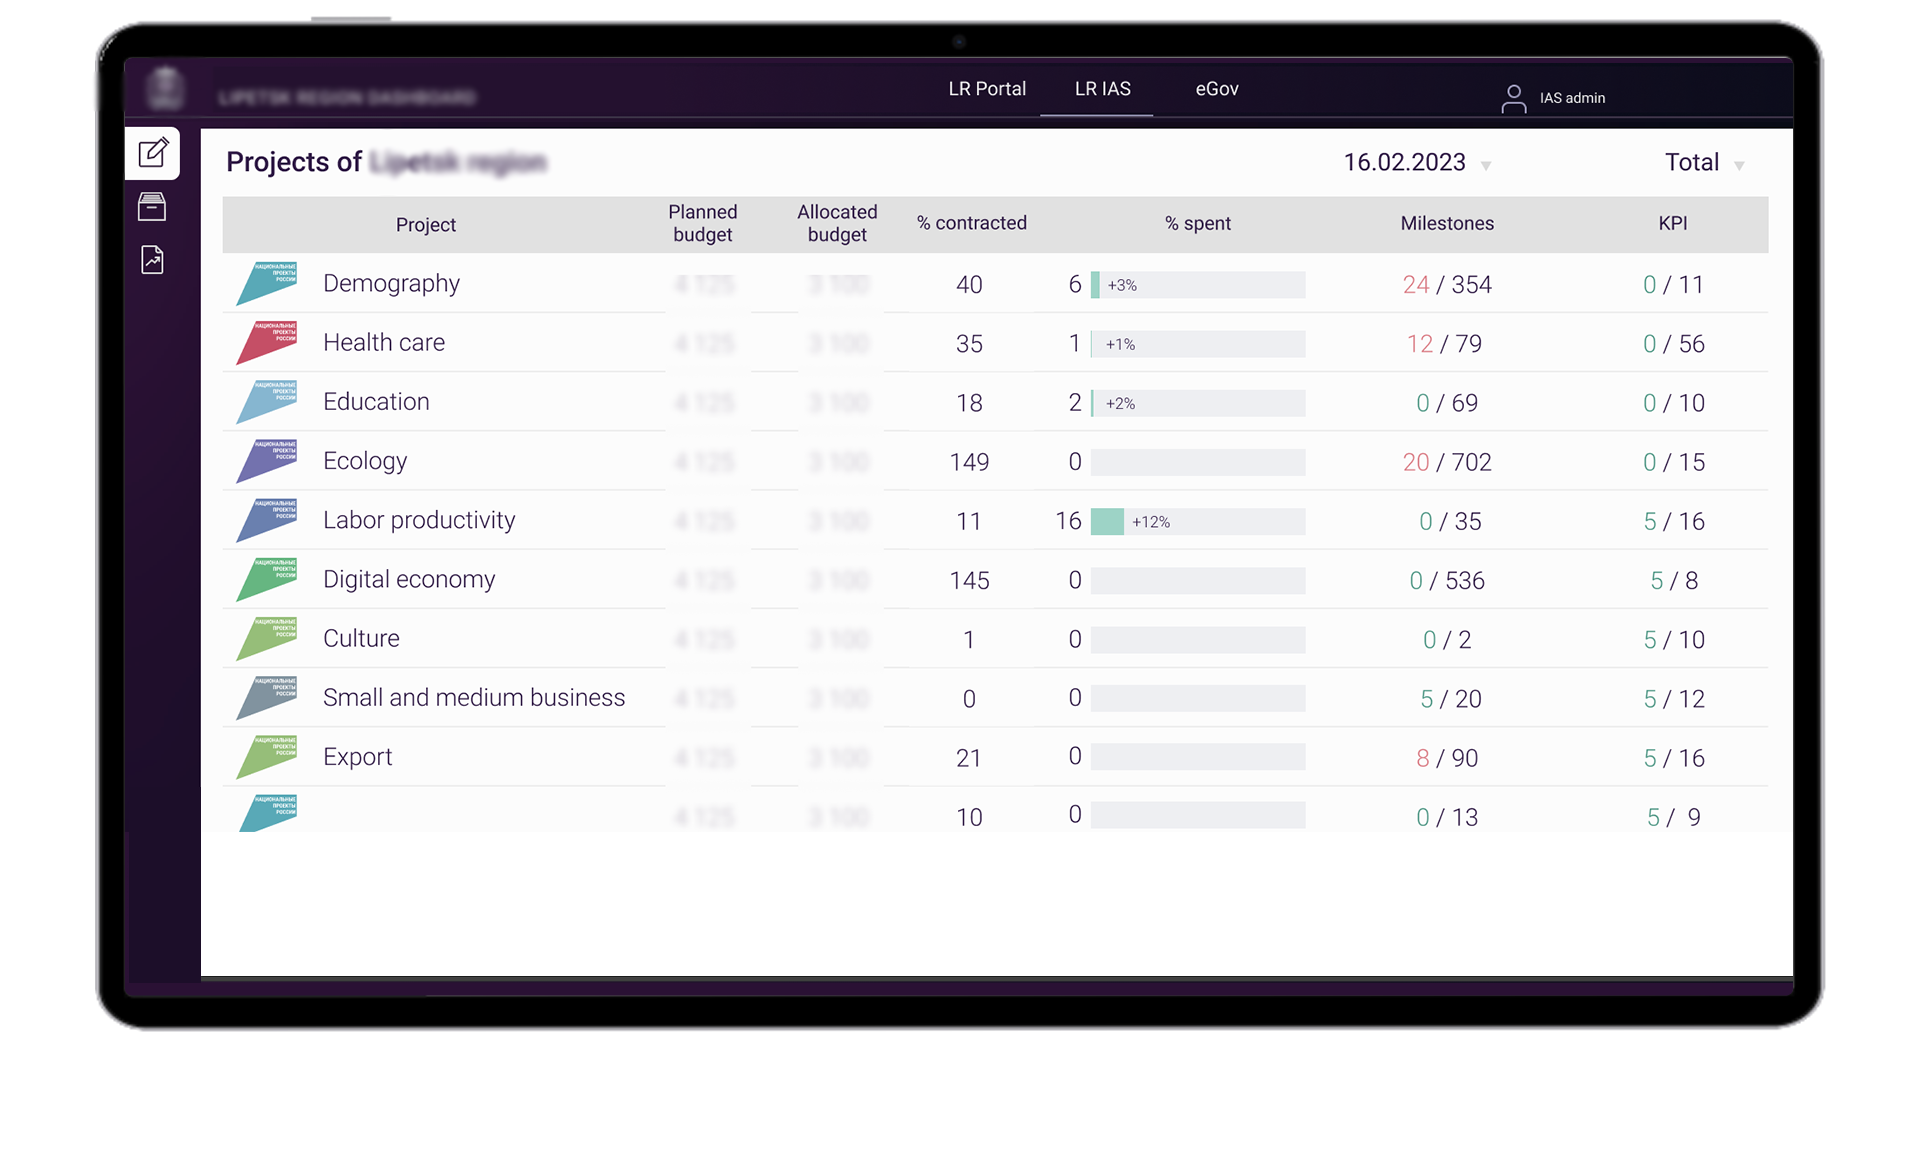The image size is (1920, 1173).
Task: Click the IAS admin user avatar icon
Action: (1513, 98)
